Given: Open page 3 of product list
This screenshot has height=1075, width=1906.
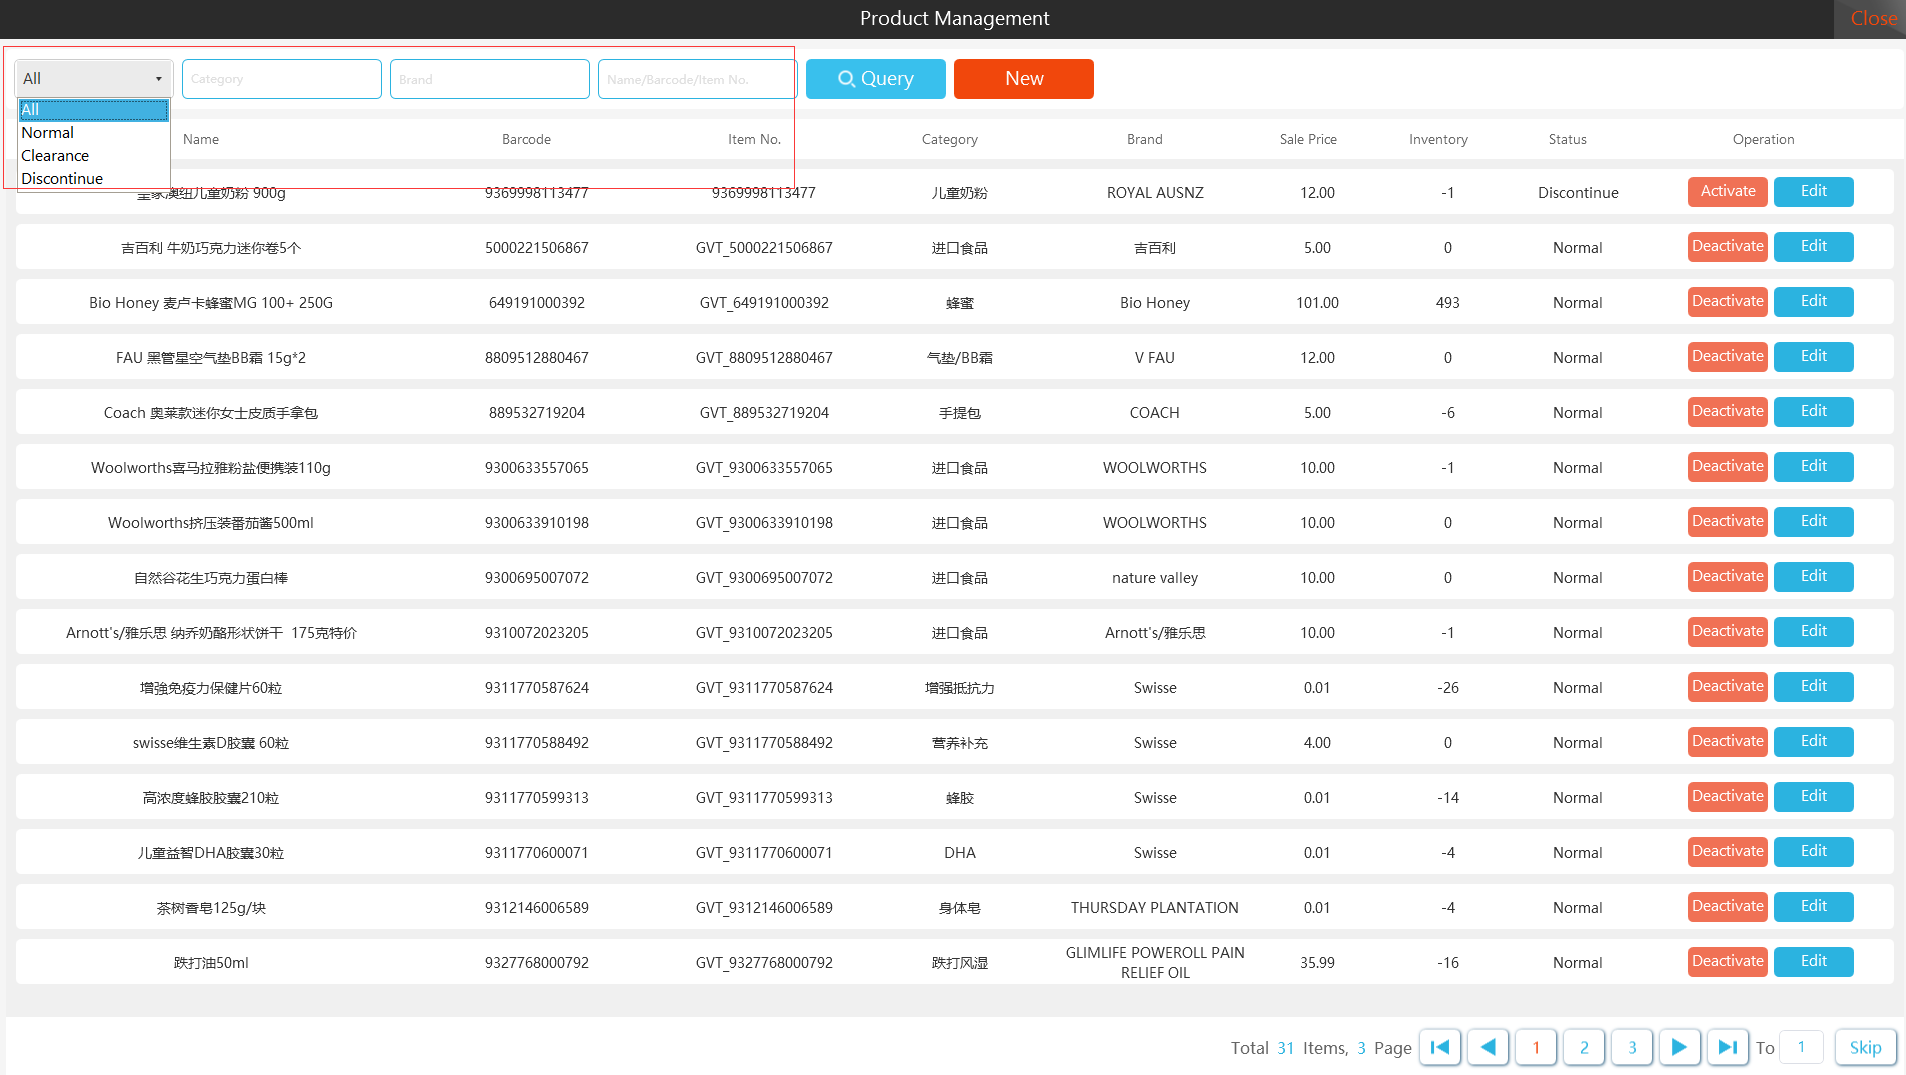Looking at the screenshot, I should pyautogui.click(x=1632, y=1047).
